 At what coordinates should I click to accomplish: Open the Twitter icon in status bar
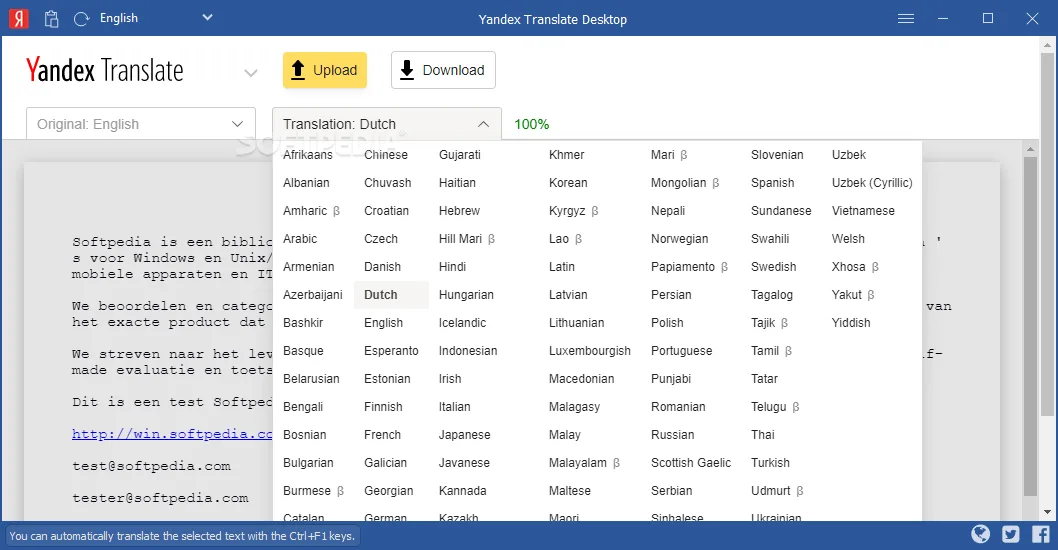point(1011,534)
